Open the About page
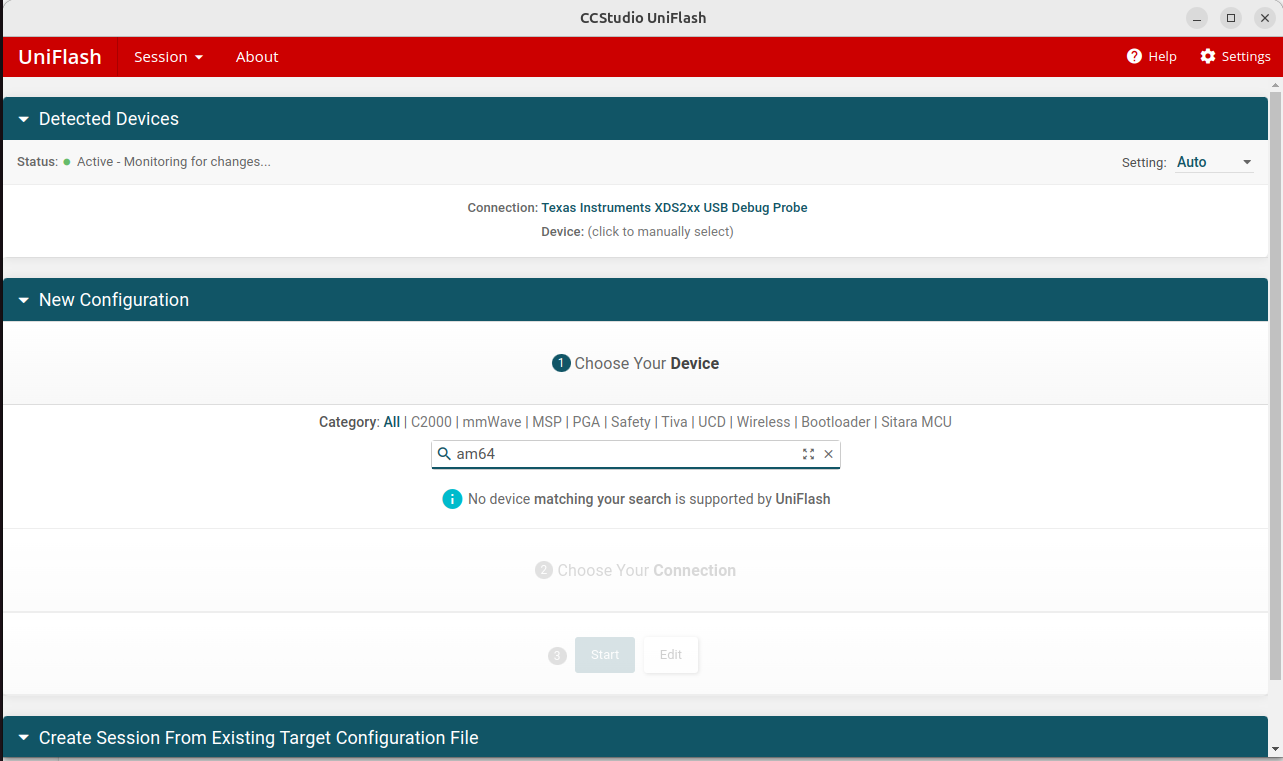This screenshot has height=761, width=1283. (257, 57)
